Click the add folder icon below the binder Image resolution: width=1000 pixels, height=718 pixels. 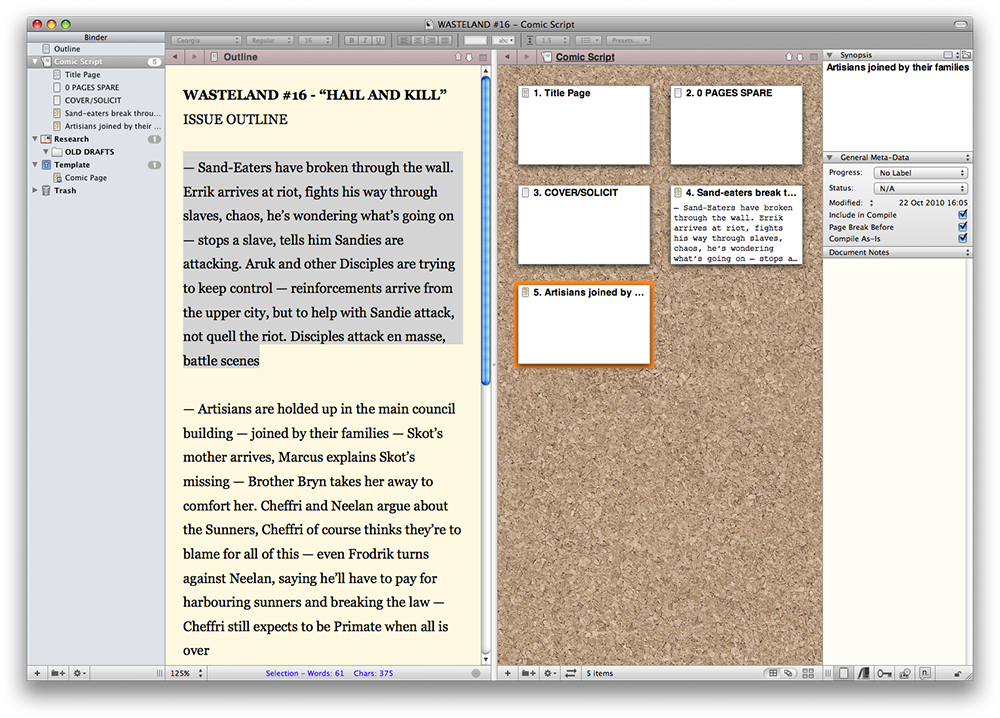[x=59, y=674]
